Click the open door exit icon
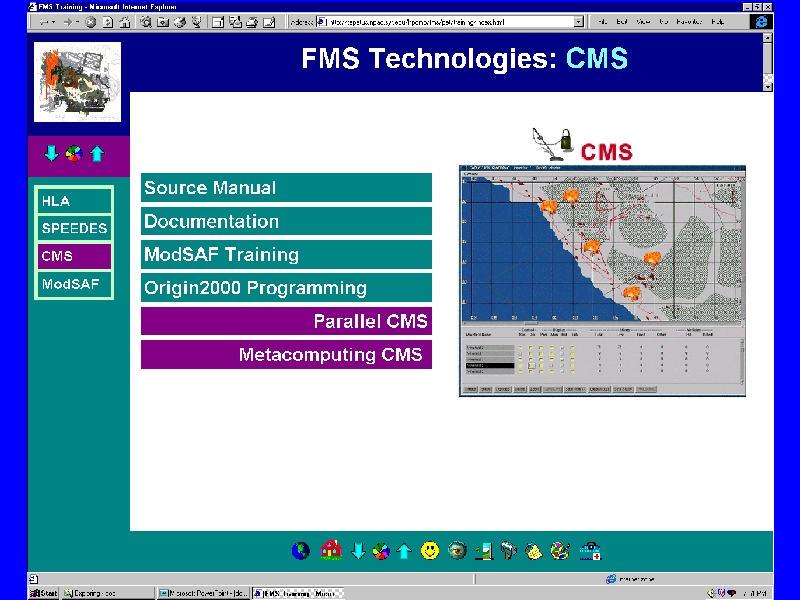 (x=484, y=551)
